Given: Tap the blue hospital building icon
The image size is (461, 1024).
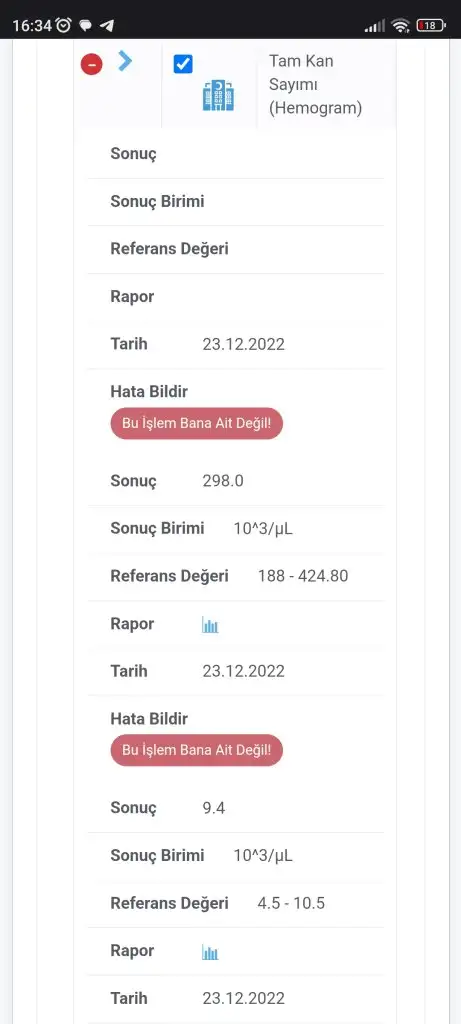Looking at the screenshot, I should point(218,95).
